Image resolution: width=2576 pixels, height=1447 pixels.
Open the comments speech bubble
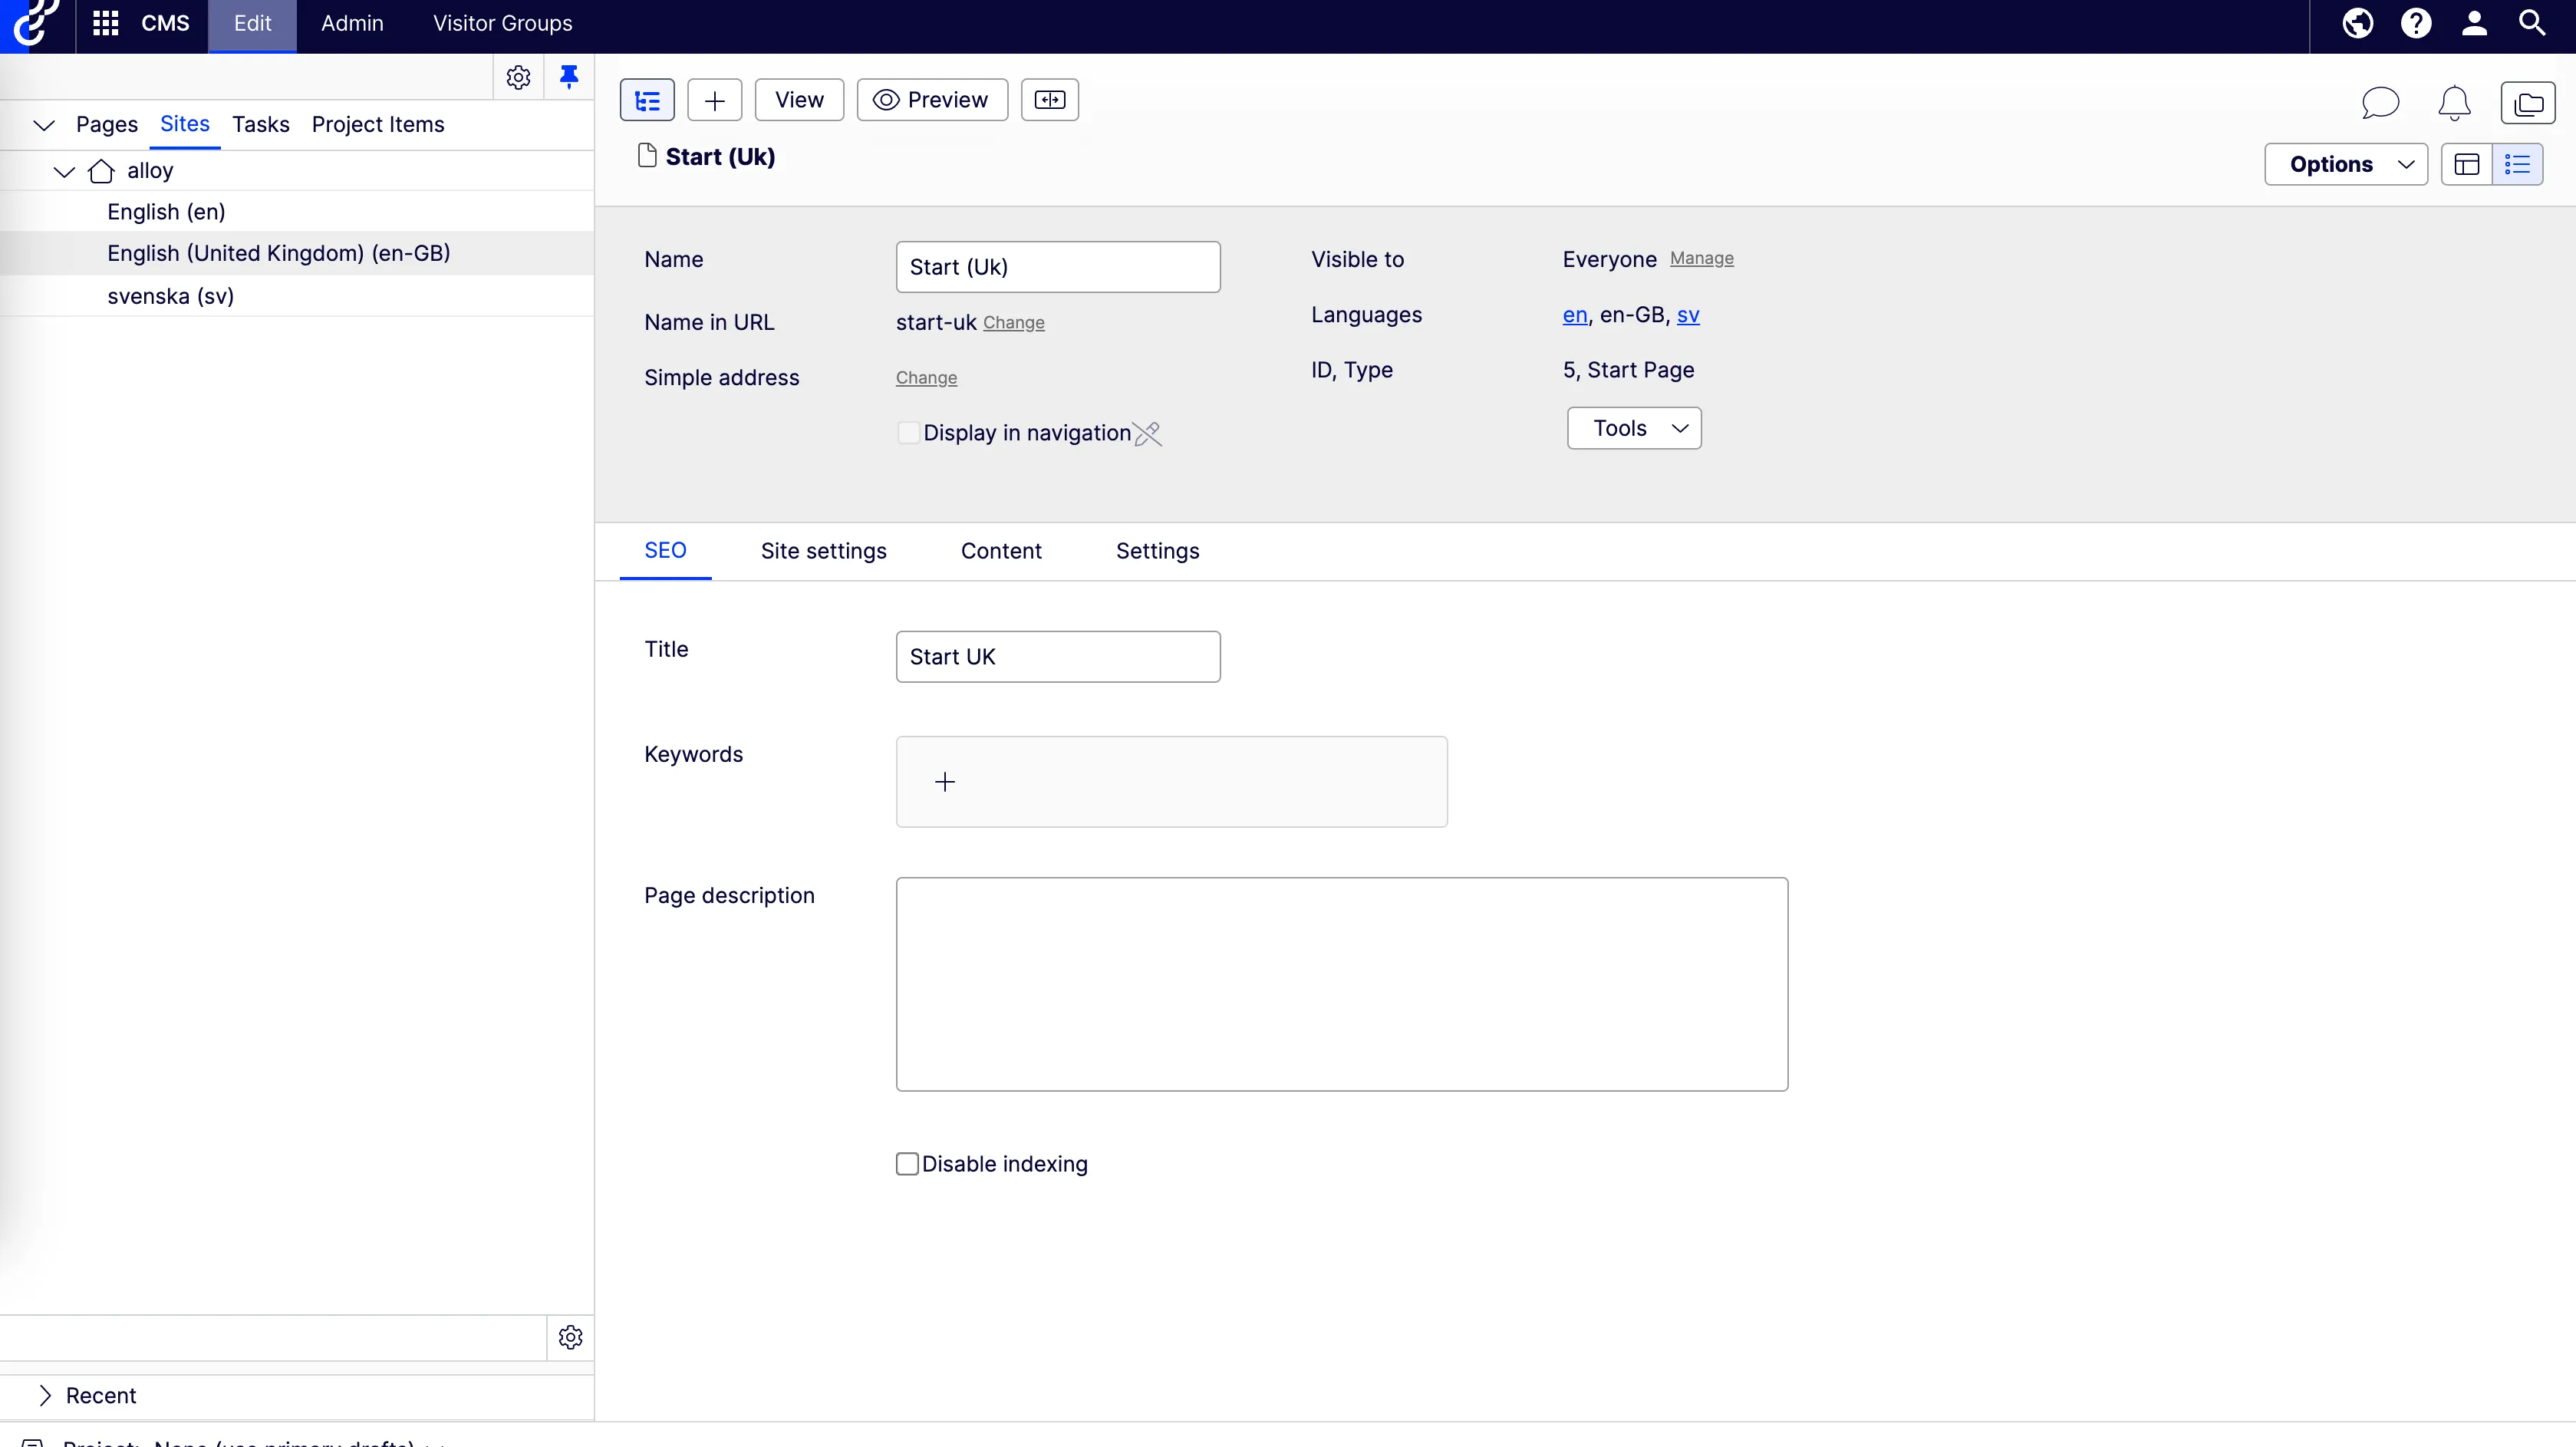tap(2380, 102)
